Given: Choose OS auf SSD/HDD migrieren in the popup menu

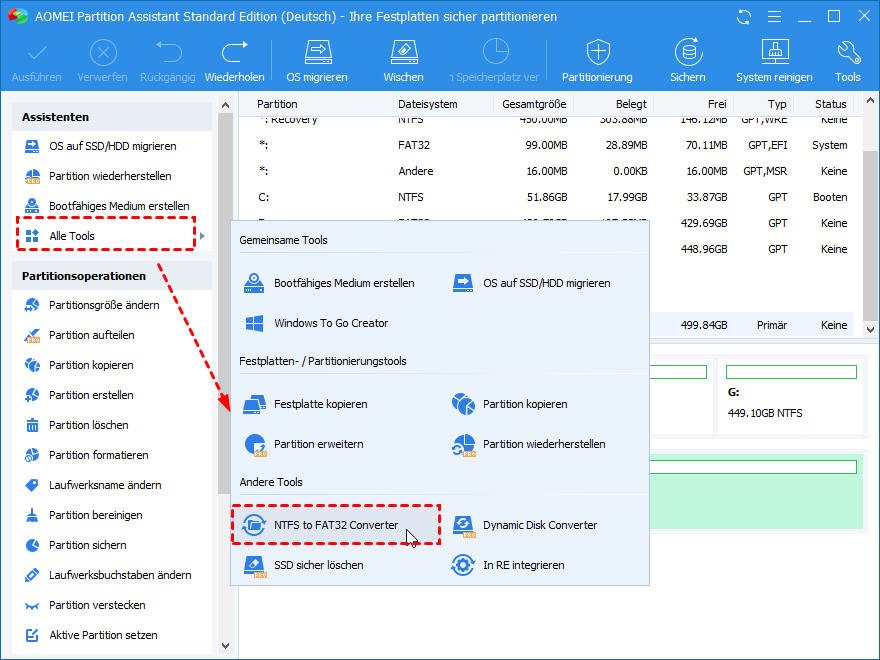Looking at the screenshot, I should point(531,283).
